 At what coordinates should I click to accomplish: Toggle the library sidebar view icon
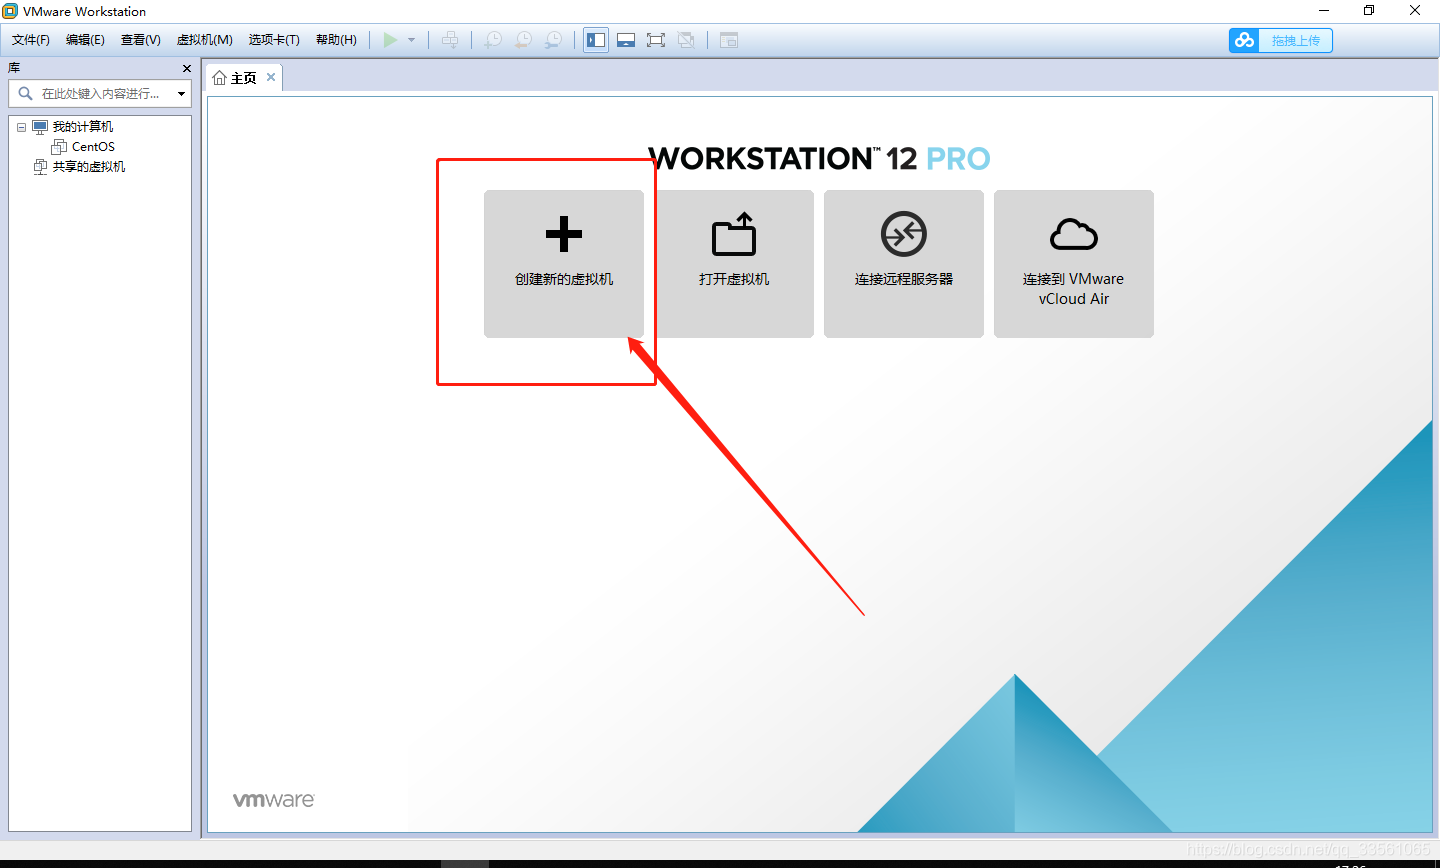pyautogui.click(x=596, y=40)
